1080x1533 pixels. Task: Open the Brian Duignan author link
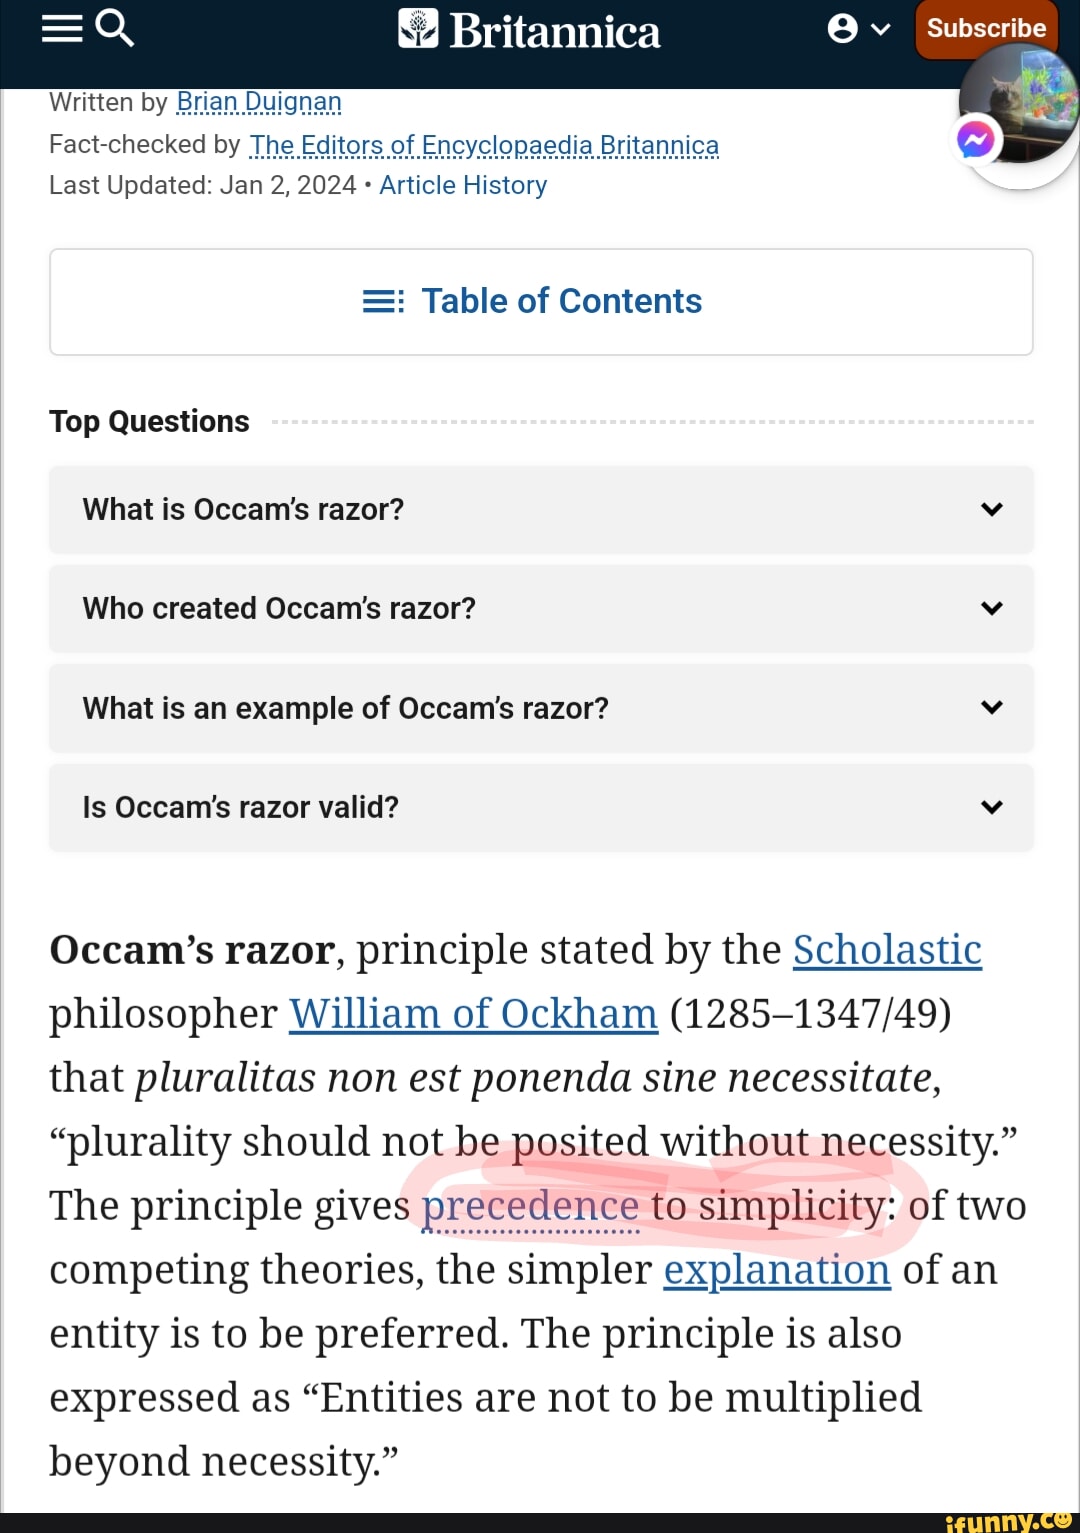tap(259, 101)
